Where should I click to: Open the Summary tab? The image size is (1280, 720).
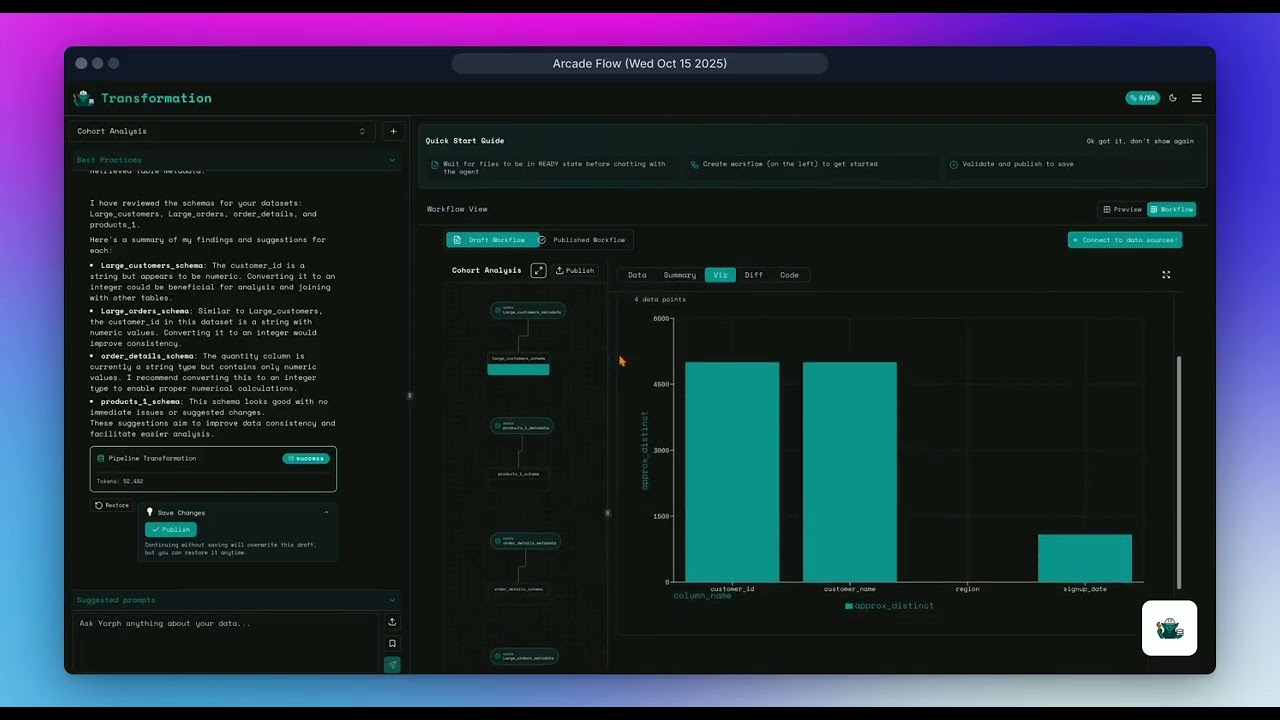pos(680,275)
